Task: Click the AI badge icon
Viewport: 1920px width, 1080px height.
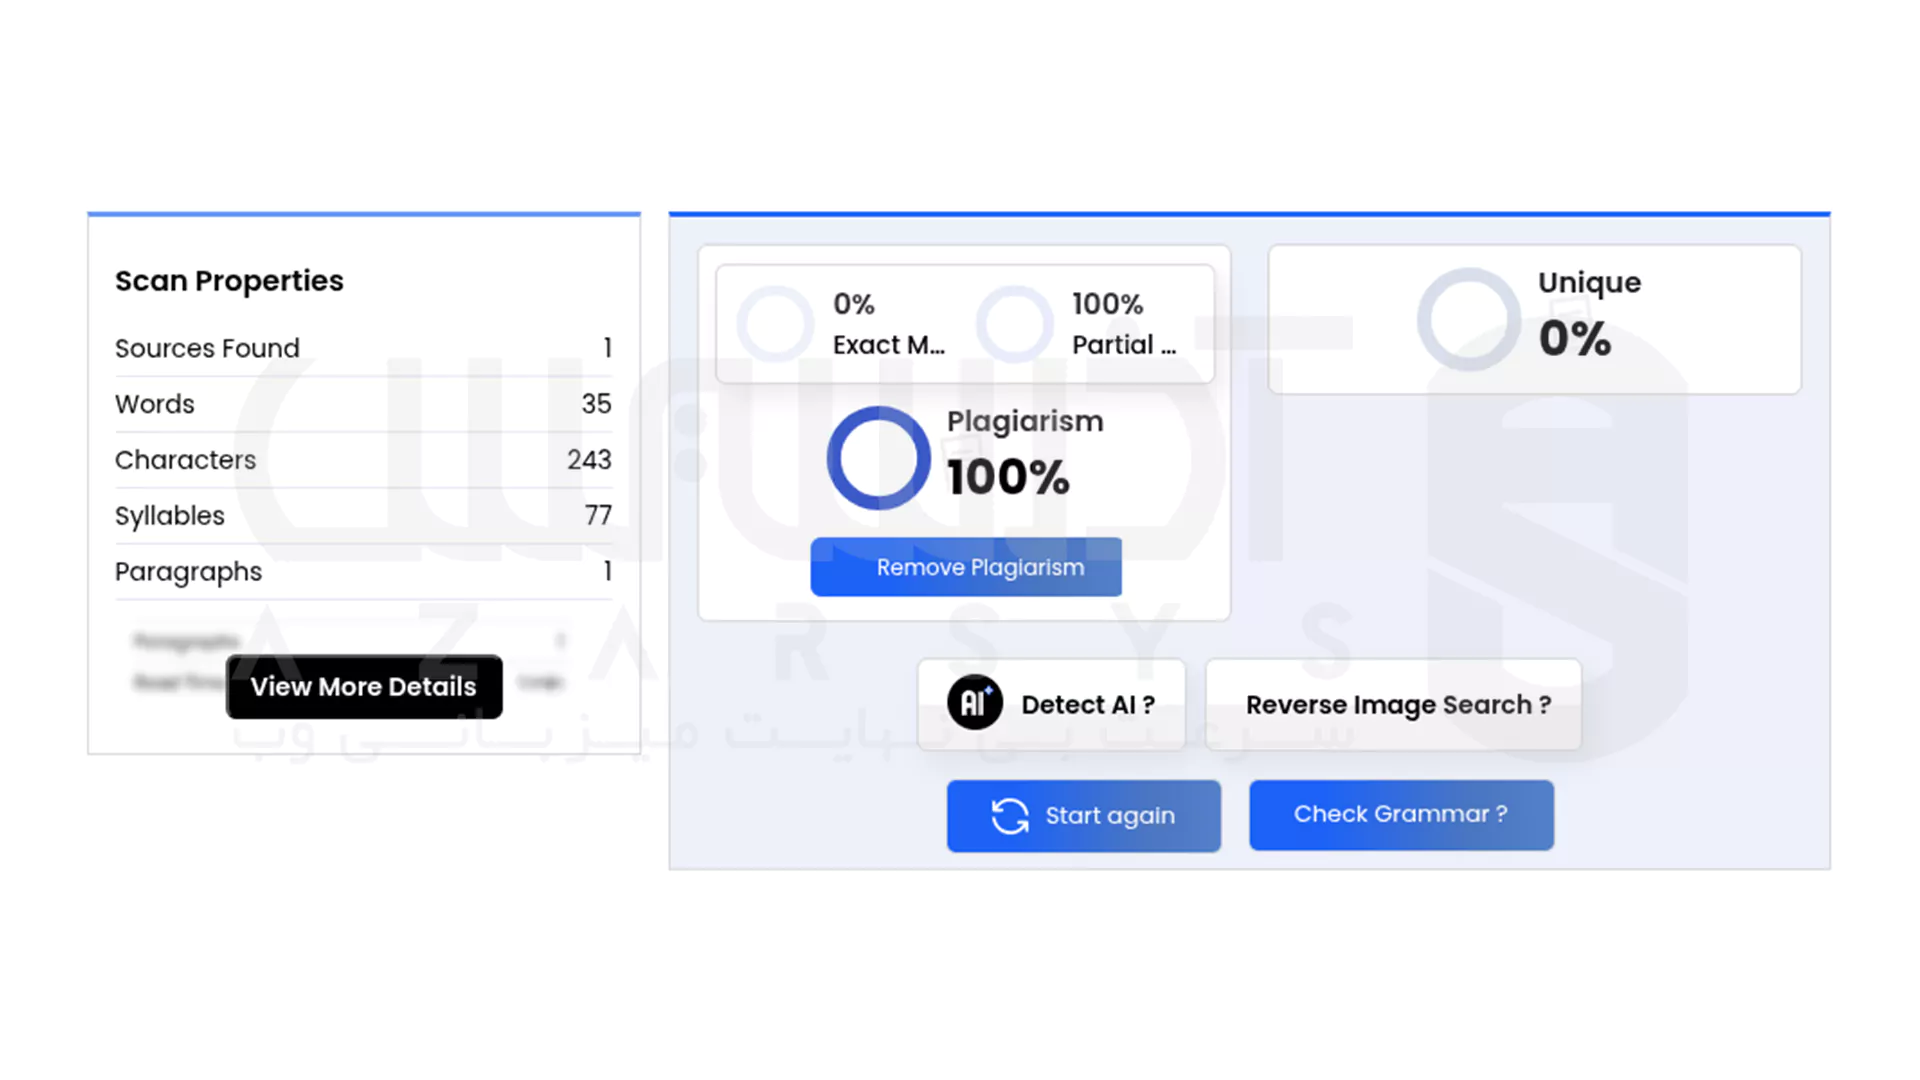Action: point(974,703)
